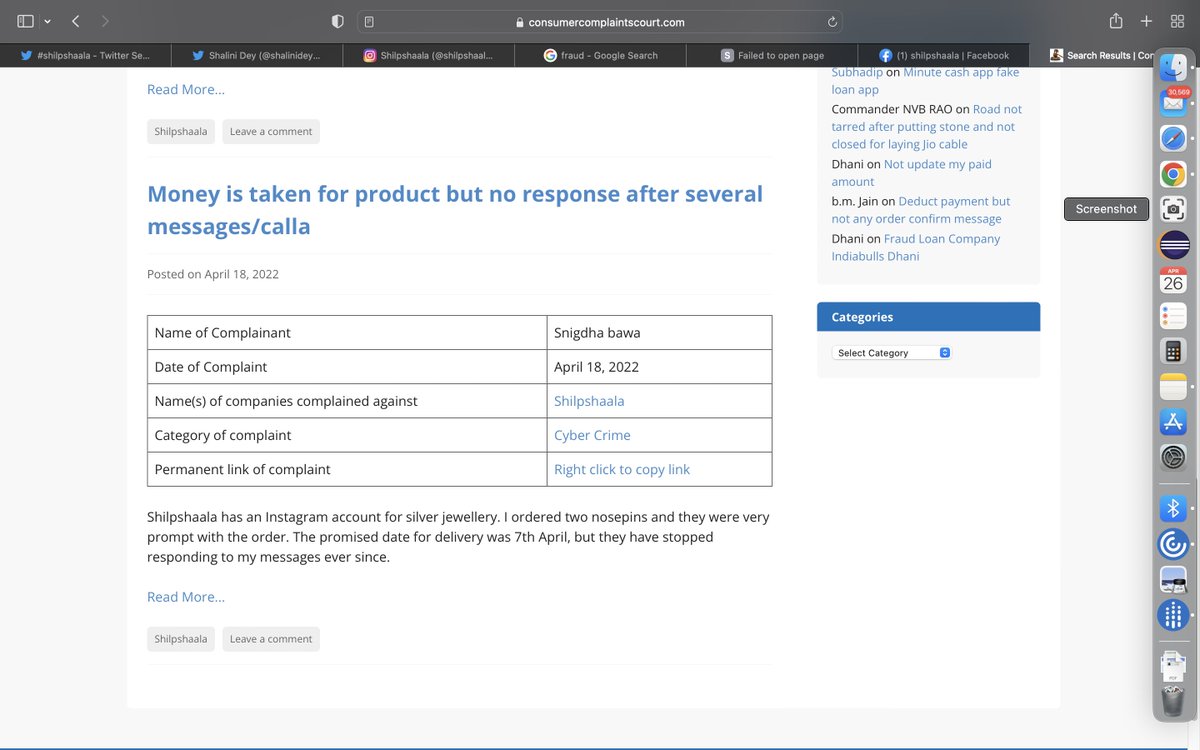Open the blue spiral app in the Dock
Image resolution: width=1200 pixels, height=750 pixels.
pyautogui.click(x=1173, y=544)
